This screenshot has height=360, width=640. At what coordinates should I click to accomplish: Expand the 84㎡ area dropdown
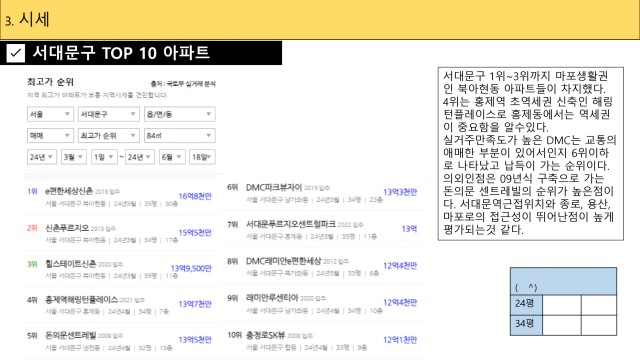point(180,136)
